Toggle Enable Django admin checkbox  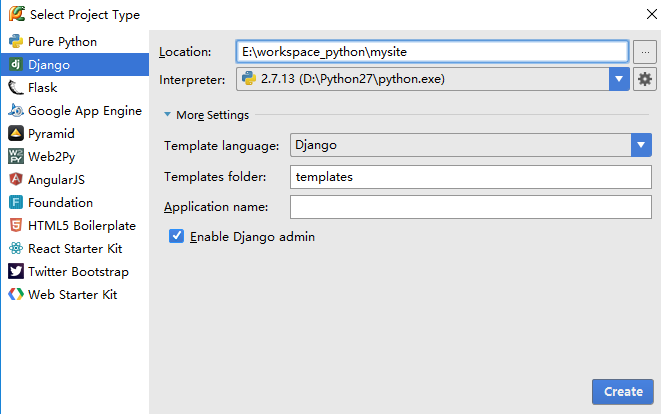(176, 236)
